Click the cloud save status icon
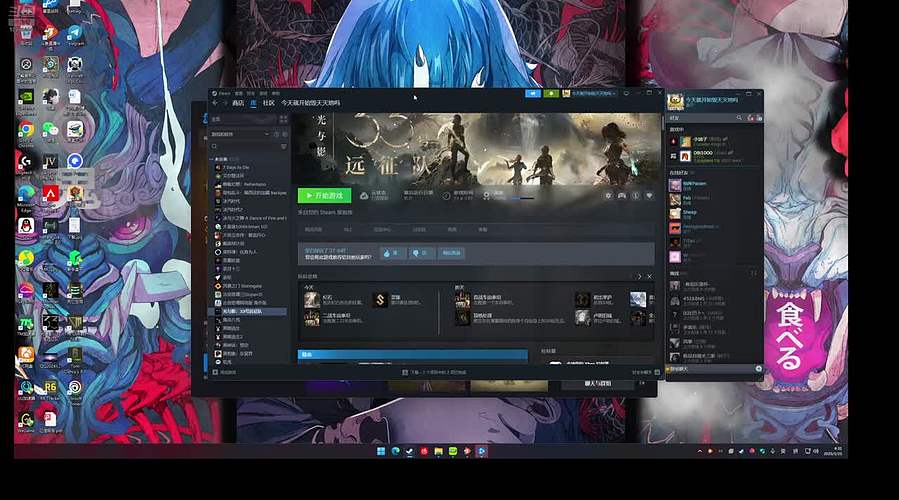899x500 pixels. tap(363, 196)
